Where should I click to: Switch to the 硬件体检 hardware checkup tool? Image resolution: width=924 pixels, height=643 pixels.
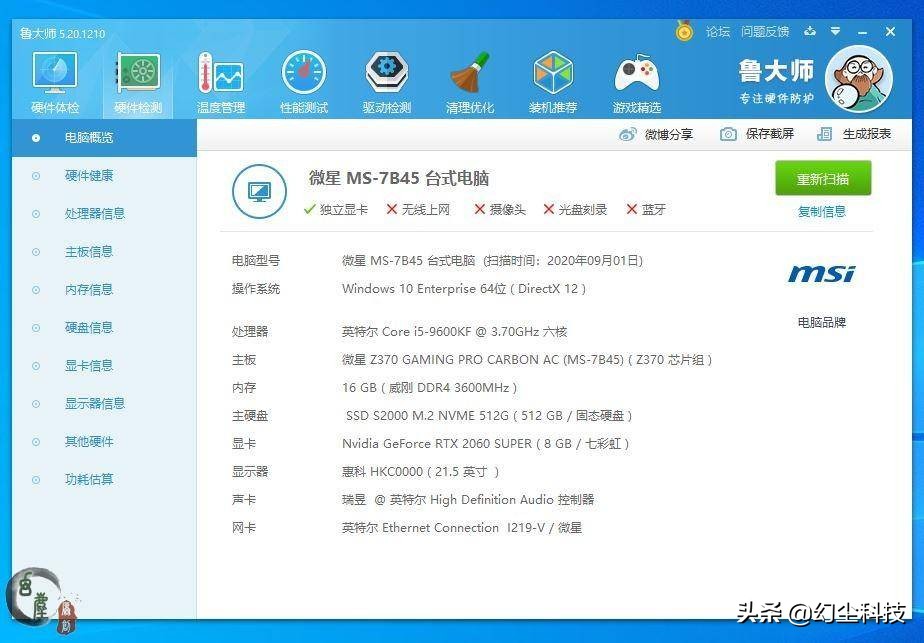pos(54,80)
